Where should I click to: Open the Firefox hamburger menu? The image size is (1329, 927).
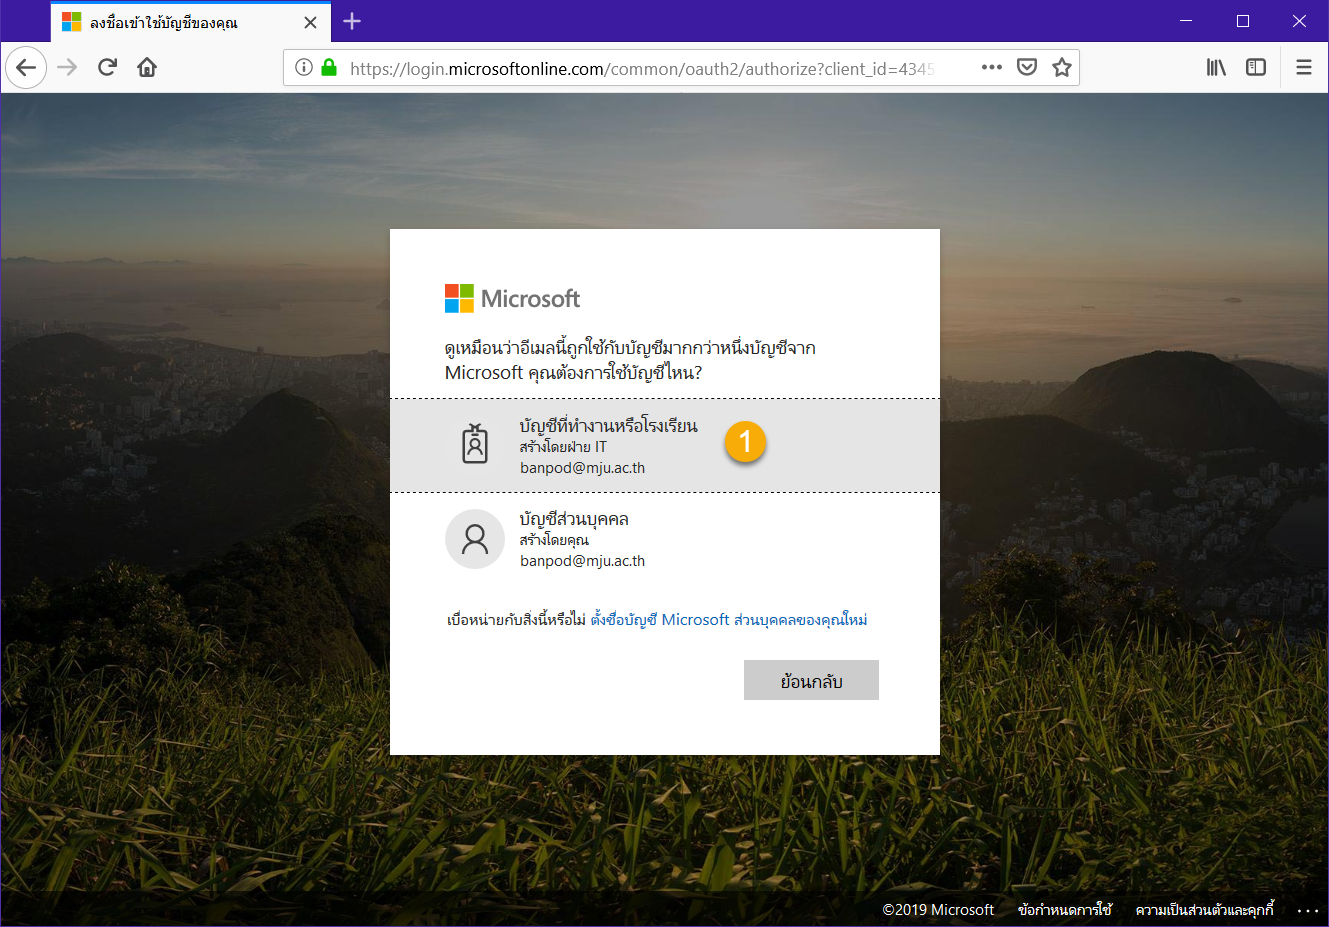click(x=1303, y=68)
